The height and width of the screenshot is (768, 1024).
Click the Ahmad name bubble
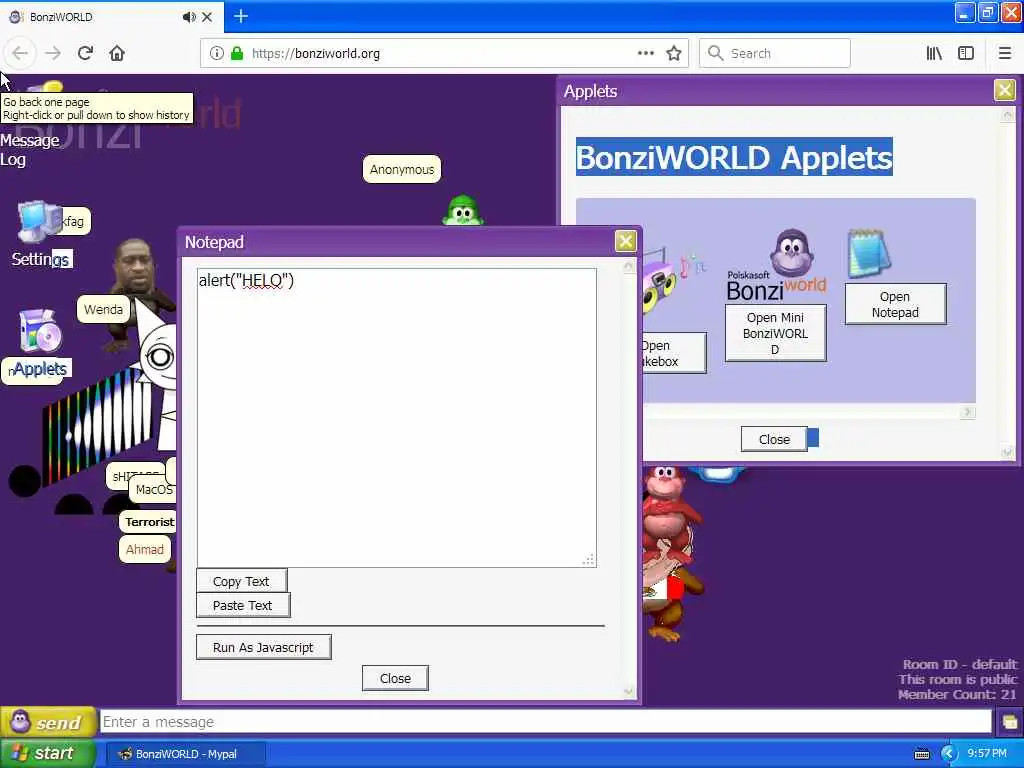pos(145,549)
